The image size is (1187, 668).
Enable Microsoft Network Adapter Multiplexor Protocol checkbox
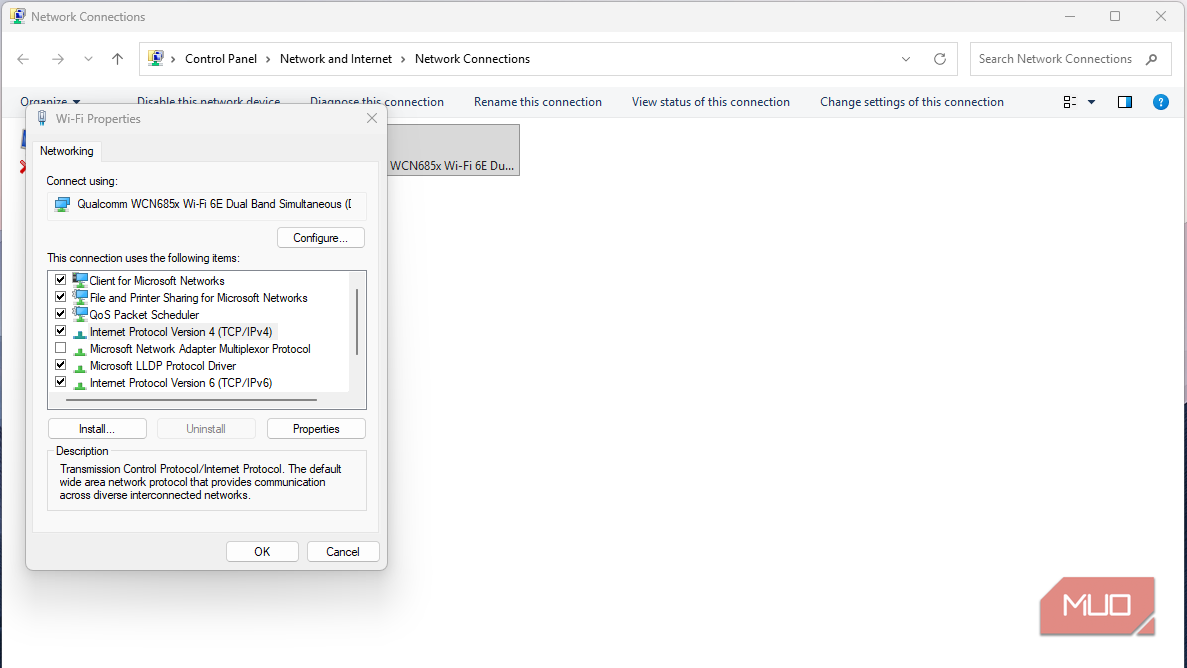click(x=61, y=348)
